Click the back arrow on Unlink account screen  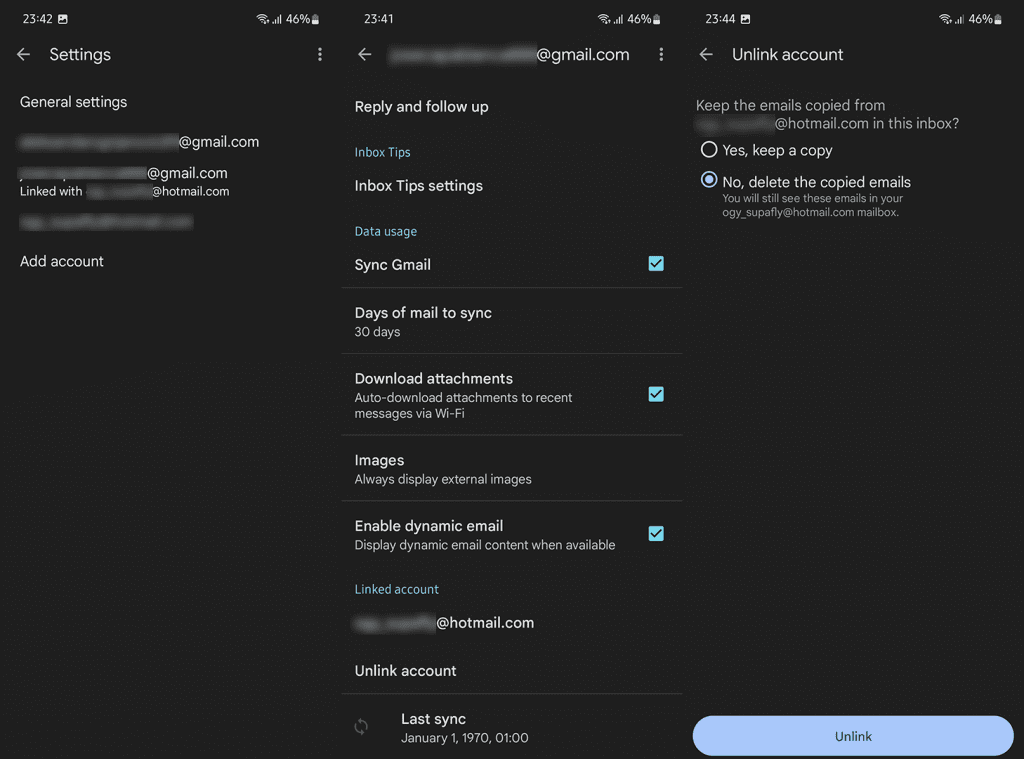pos(705,55)
